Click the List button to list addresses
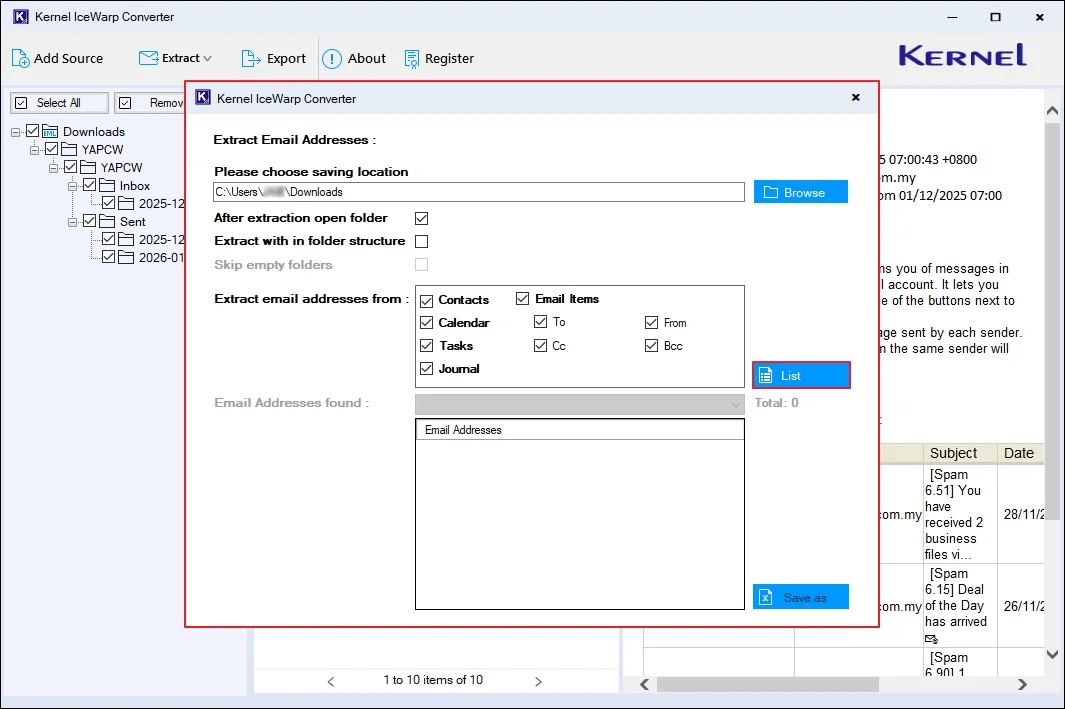 [800, 375]
